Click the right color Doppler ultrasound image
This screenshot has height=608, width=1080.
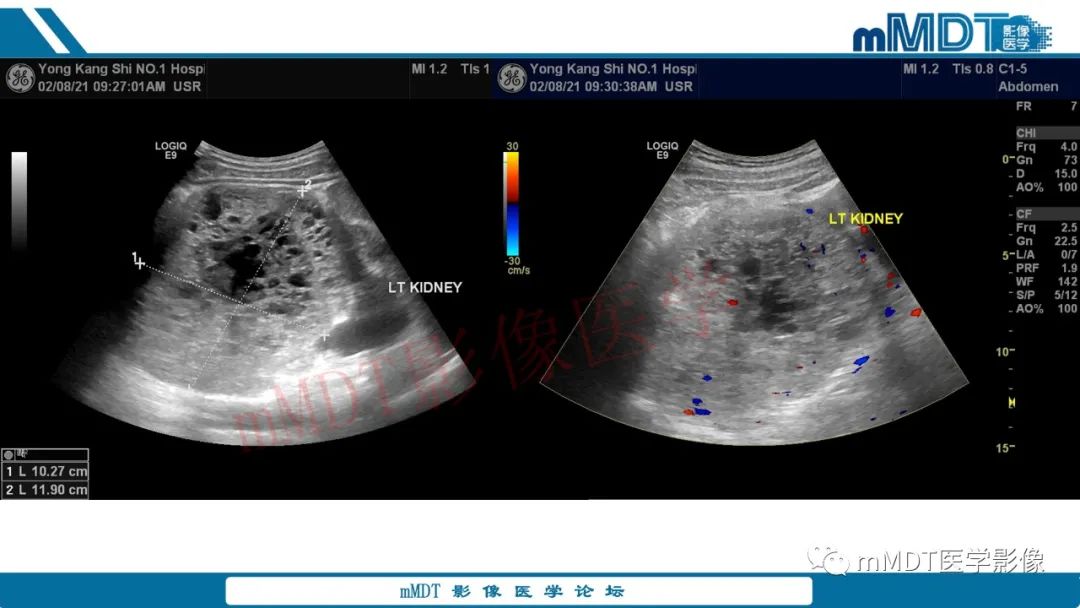click(x=754, y=293)
